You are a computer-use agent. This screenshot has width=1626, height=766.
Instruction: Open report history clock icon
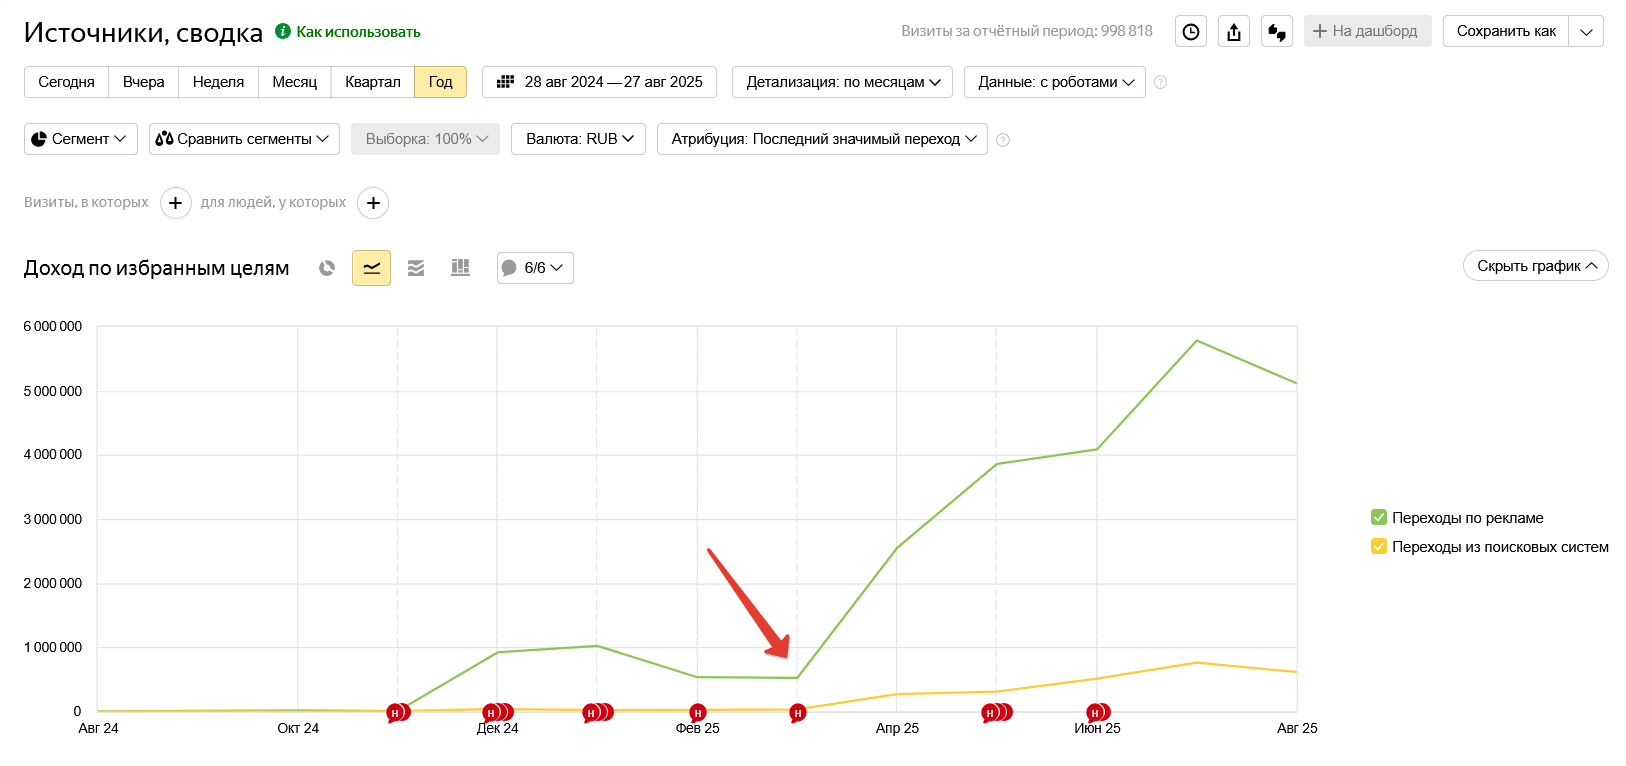point(1190,32)
